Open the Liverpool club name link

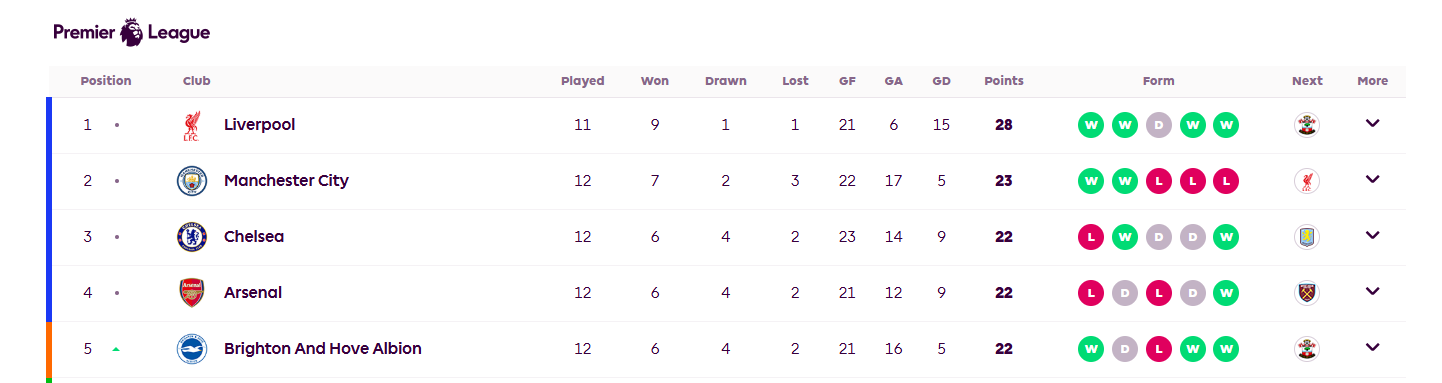[x=259, y=125]
